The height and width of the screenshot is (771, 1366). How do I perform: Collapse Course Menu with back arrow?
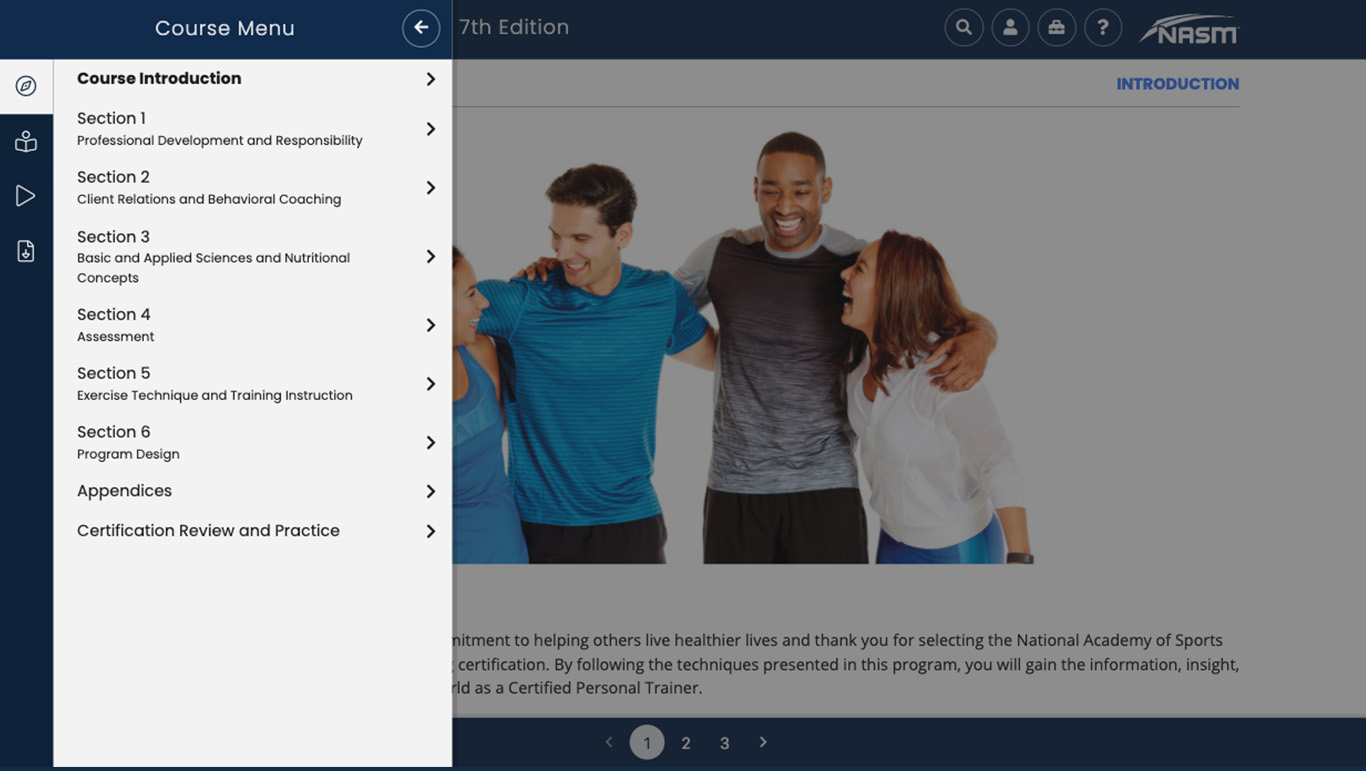pyautogui.click(x=421, y=28)
